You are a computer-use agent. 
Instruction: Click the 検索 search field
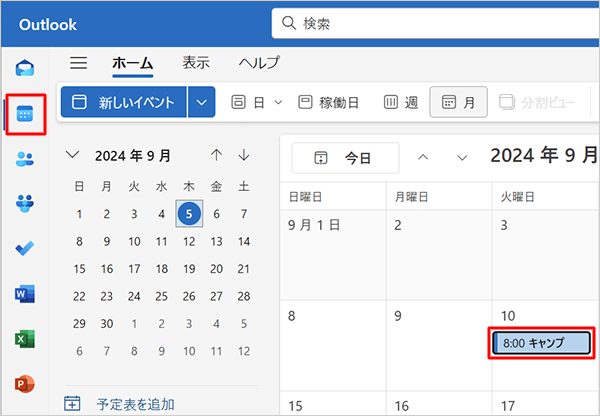tap(435, 23)
